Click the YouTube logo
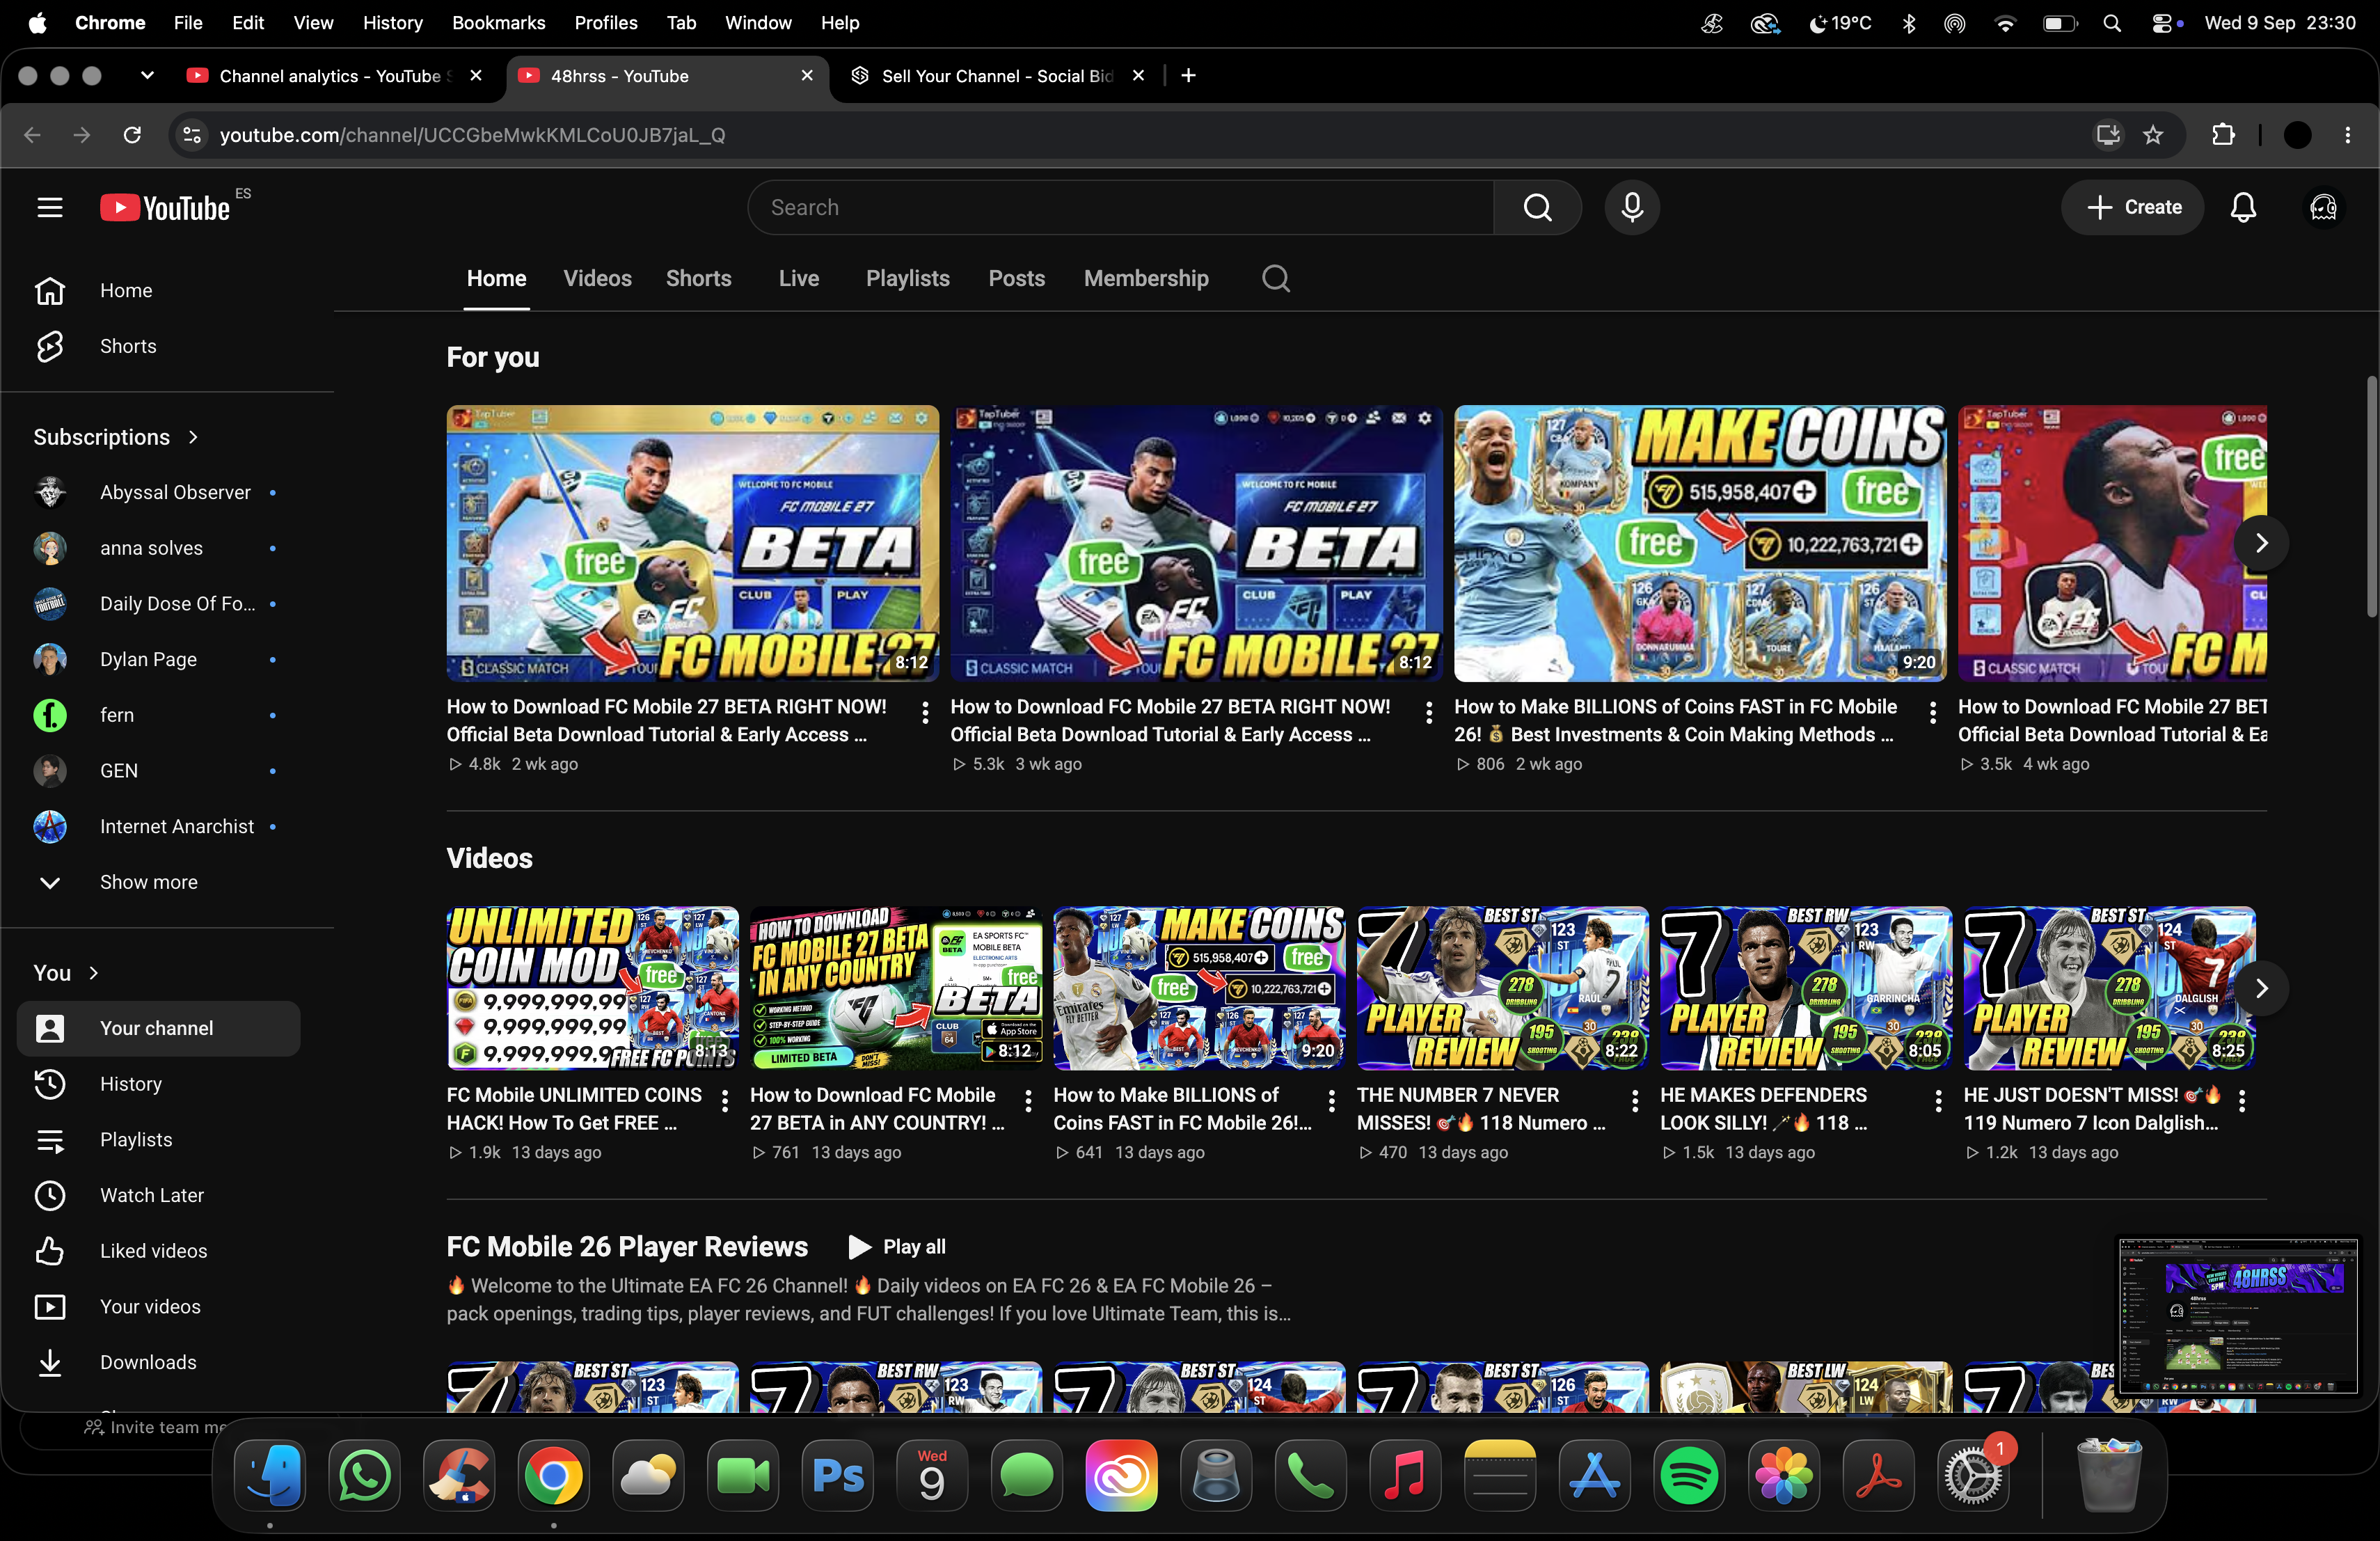This screenshot has height=1541, width=2380. (166, 207)
